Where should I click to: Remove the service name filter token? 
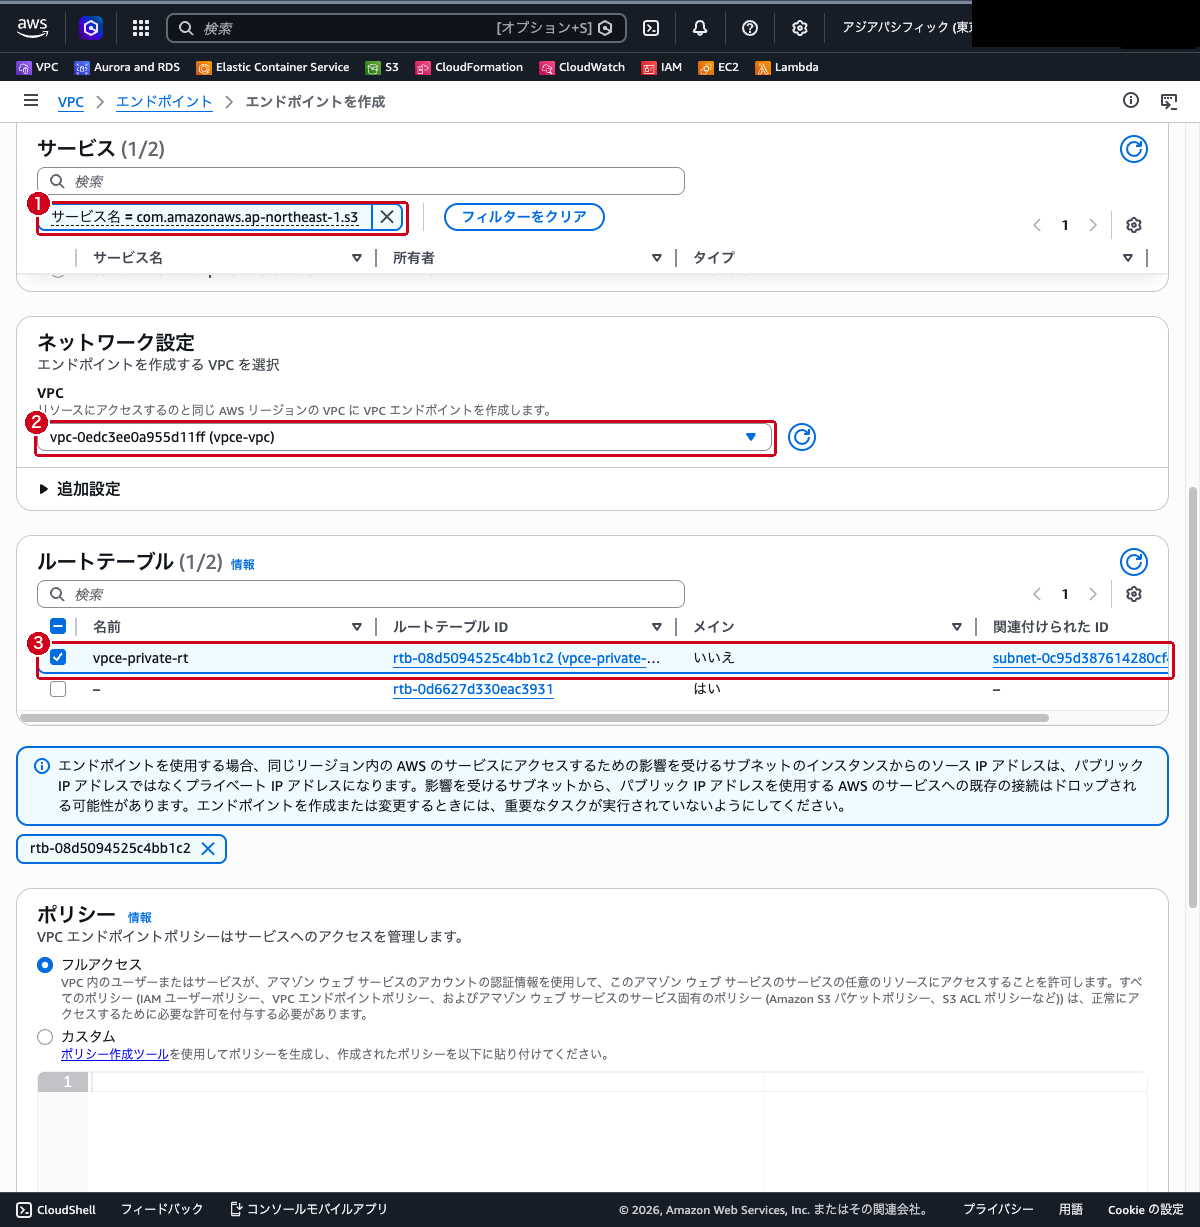point(387,217)
